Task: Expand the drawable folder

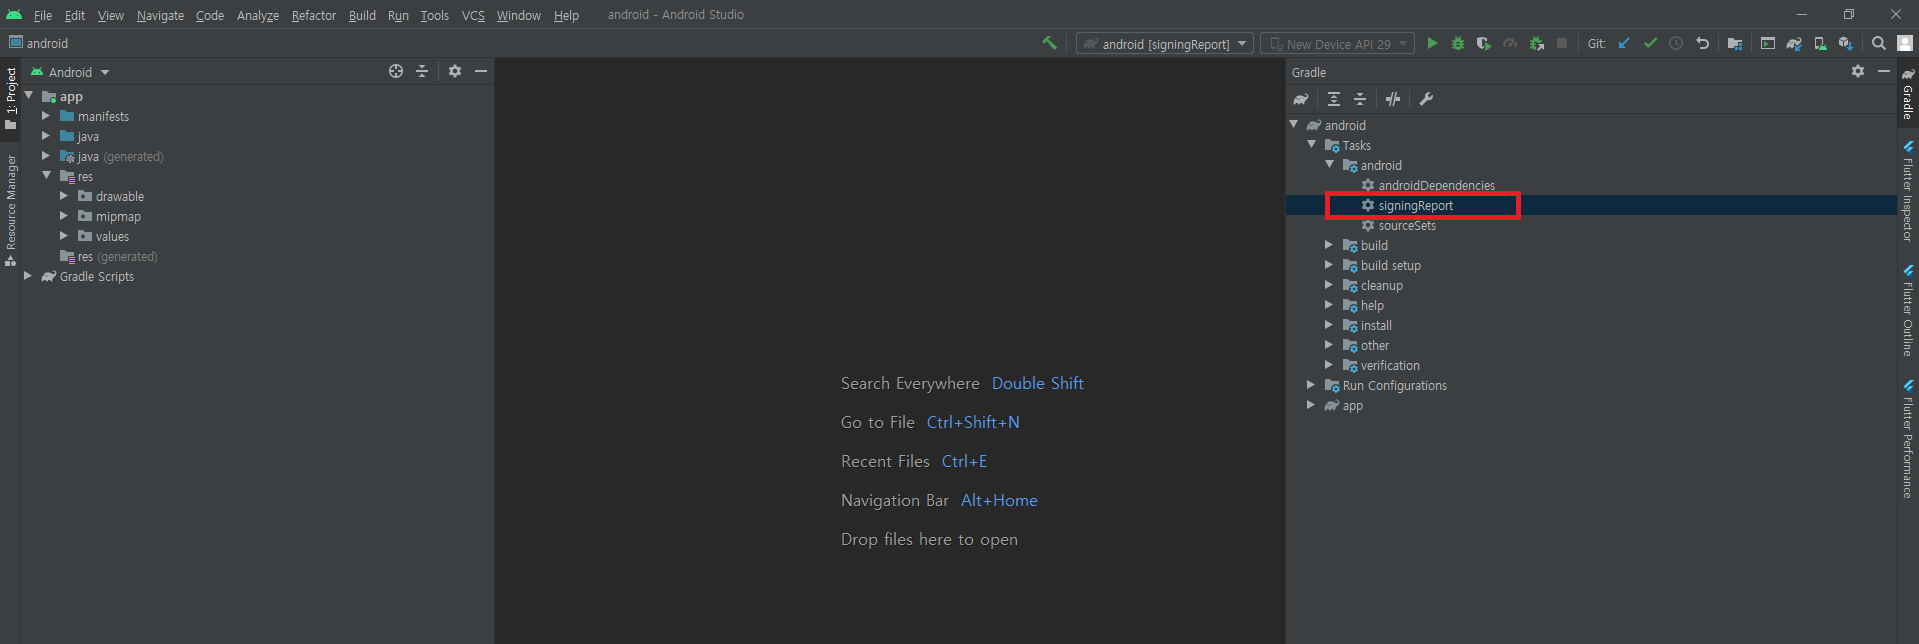Action: (64, 196)
